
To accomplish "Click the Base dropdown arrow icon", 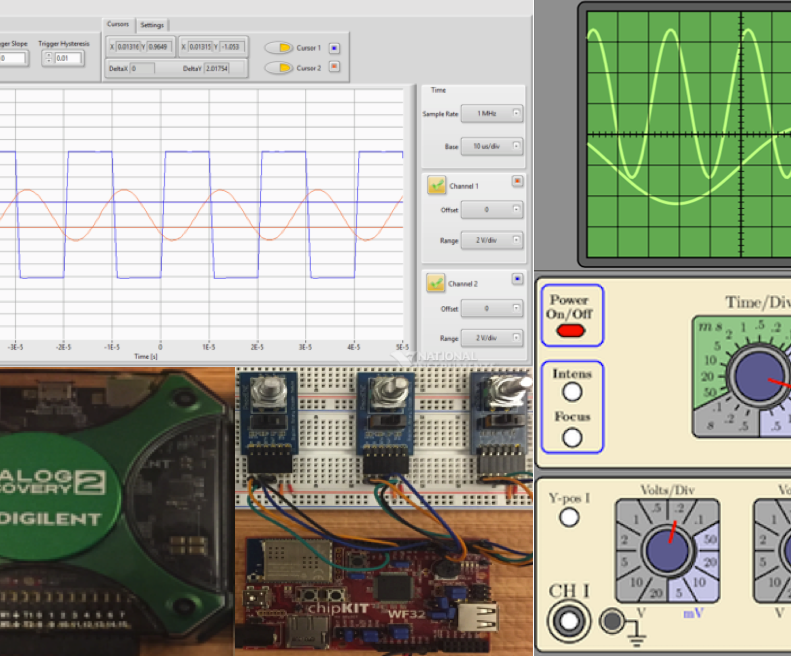I will [x=516, y=146].
